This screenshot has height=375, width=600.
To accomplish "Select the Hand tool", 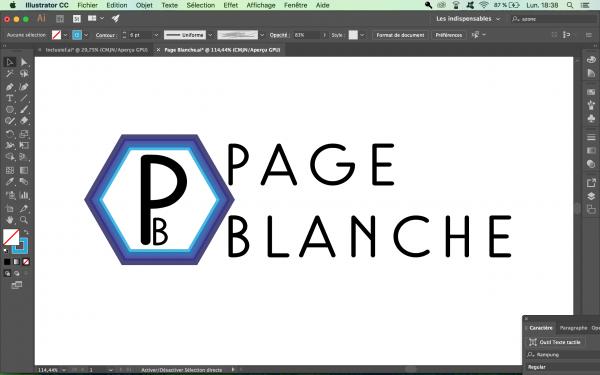I will pyautogui.click(x=10, y=220).
